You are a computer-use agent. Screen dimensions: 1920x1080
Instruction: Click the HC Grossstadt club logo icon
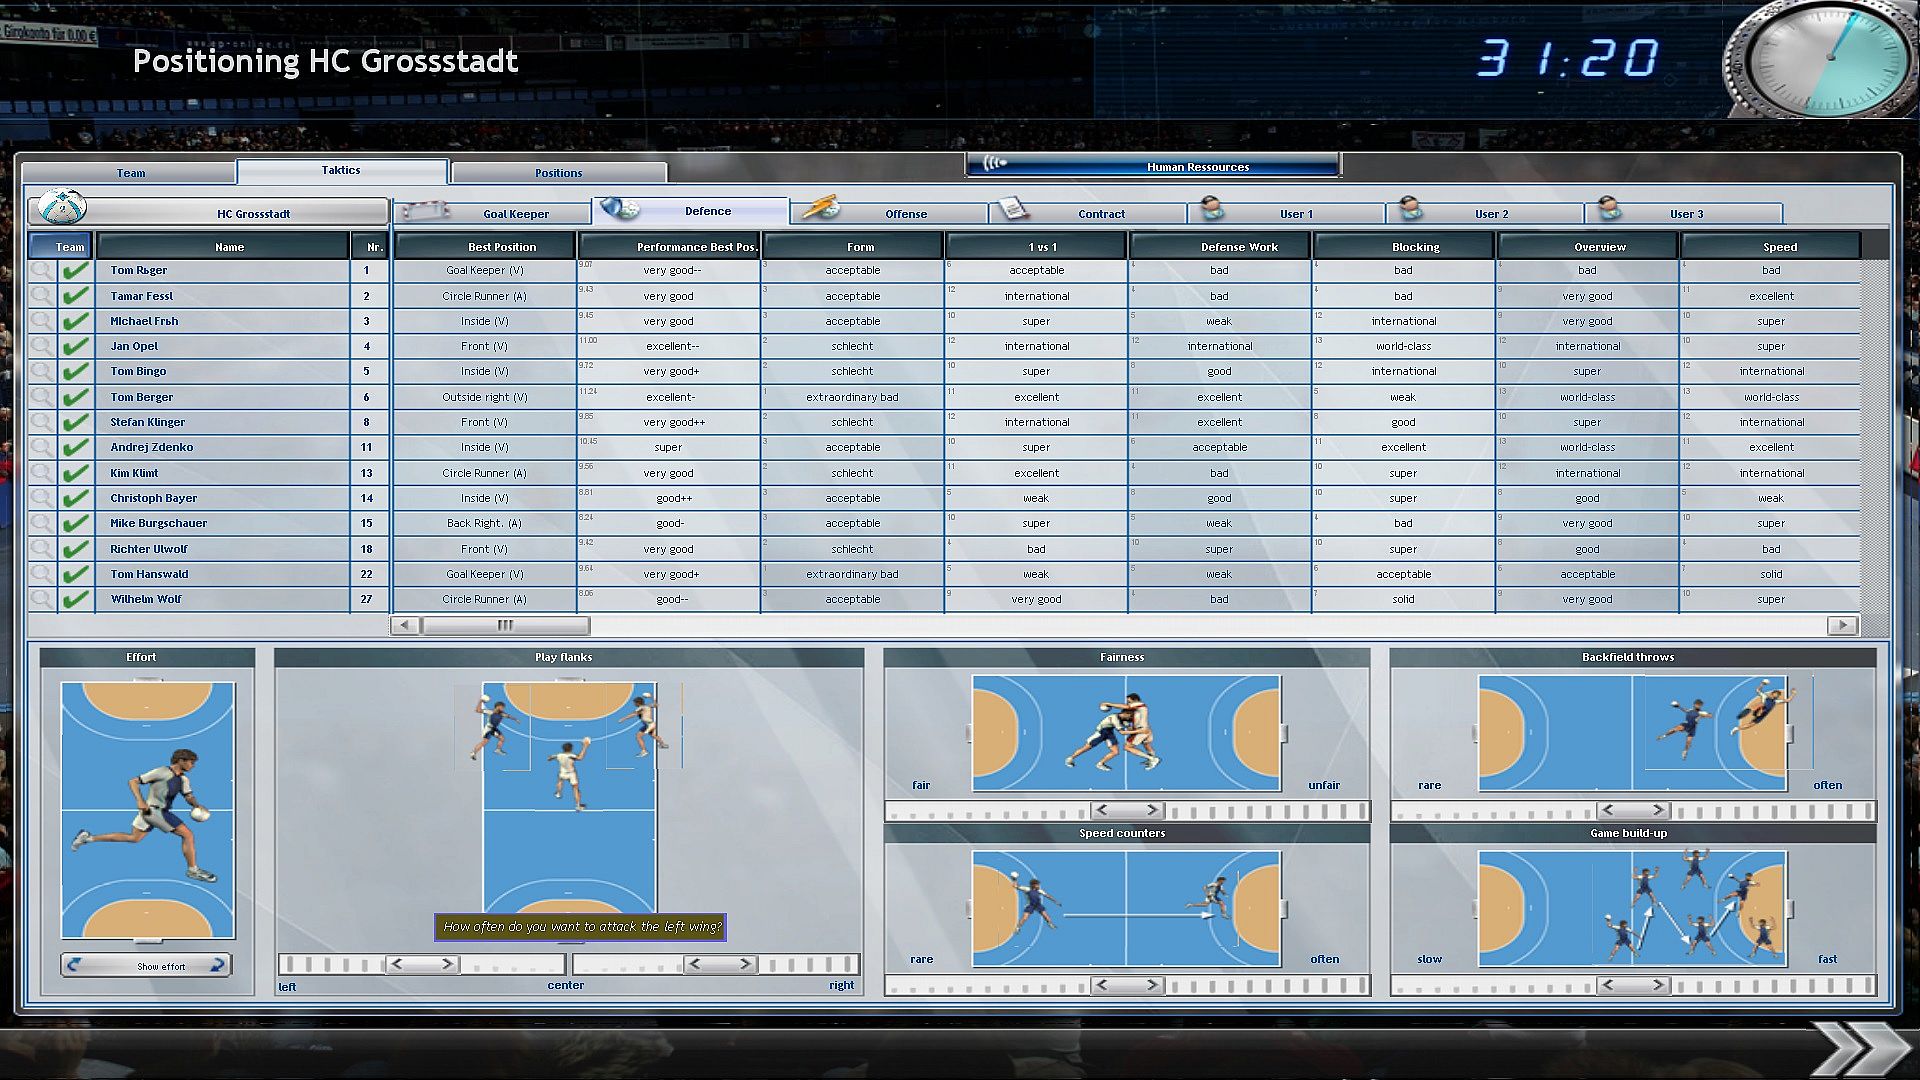pyautogui.click(x=62, y=207)
